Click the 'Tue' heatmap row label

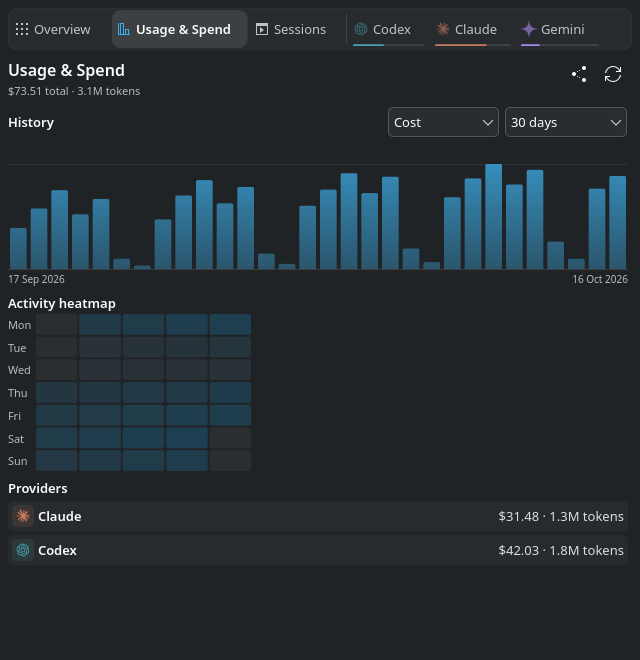pos(17,348)
